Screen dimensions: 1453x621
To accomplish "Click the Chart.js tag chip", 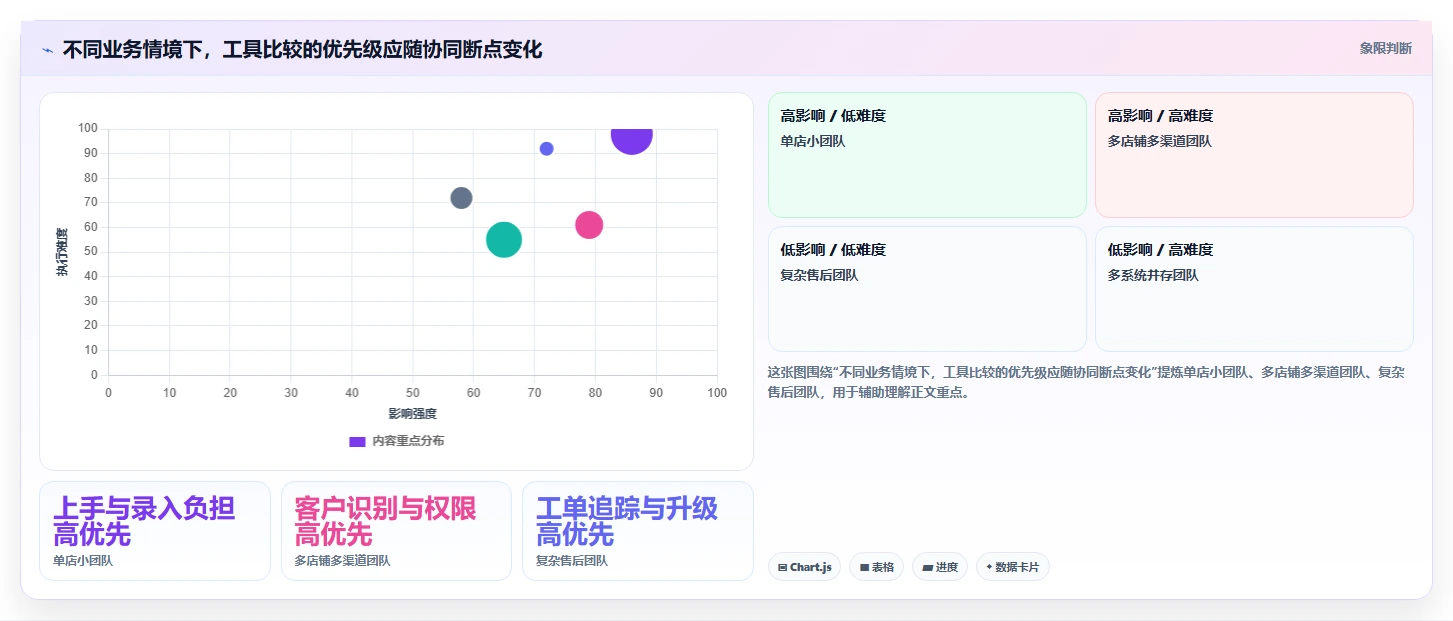I will [x=804, y=567].
